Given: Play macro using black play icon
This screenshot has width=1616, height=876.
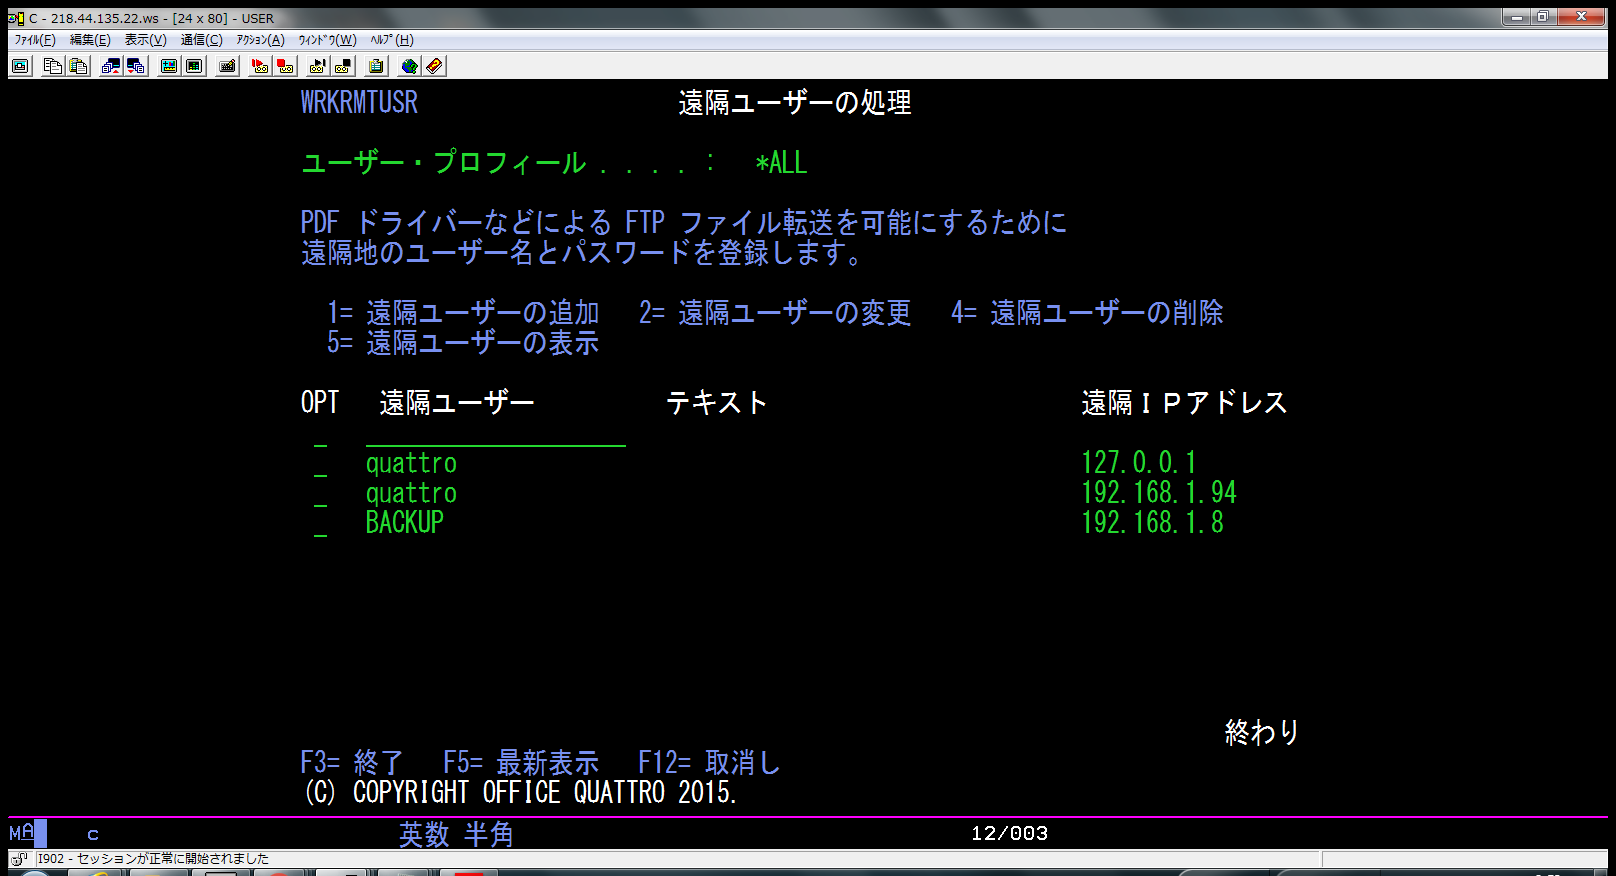Looking at the screenshot, I should tap(318, 66).
